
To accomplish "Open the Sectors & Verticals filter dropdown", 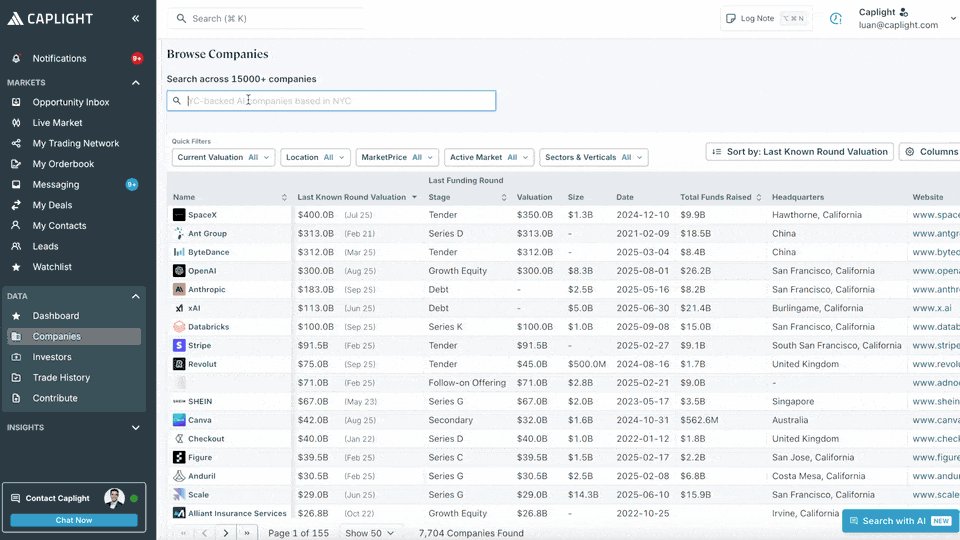I will (x=594, y=157).
